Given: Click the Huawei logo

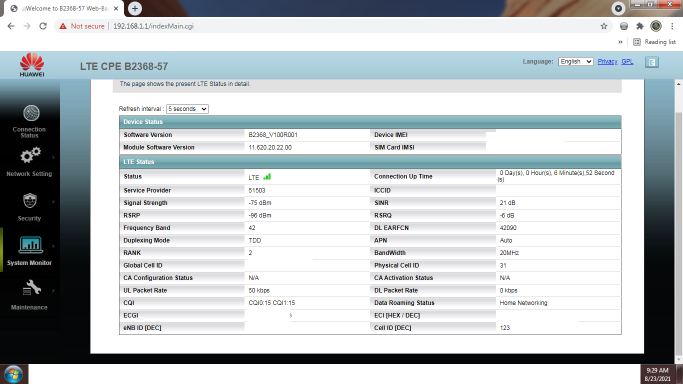Looking at the screenshot, I should point(32,65).
